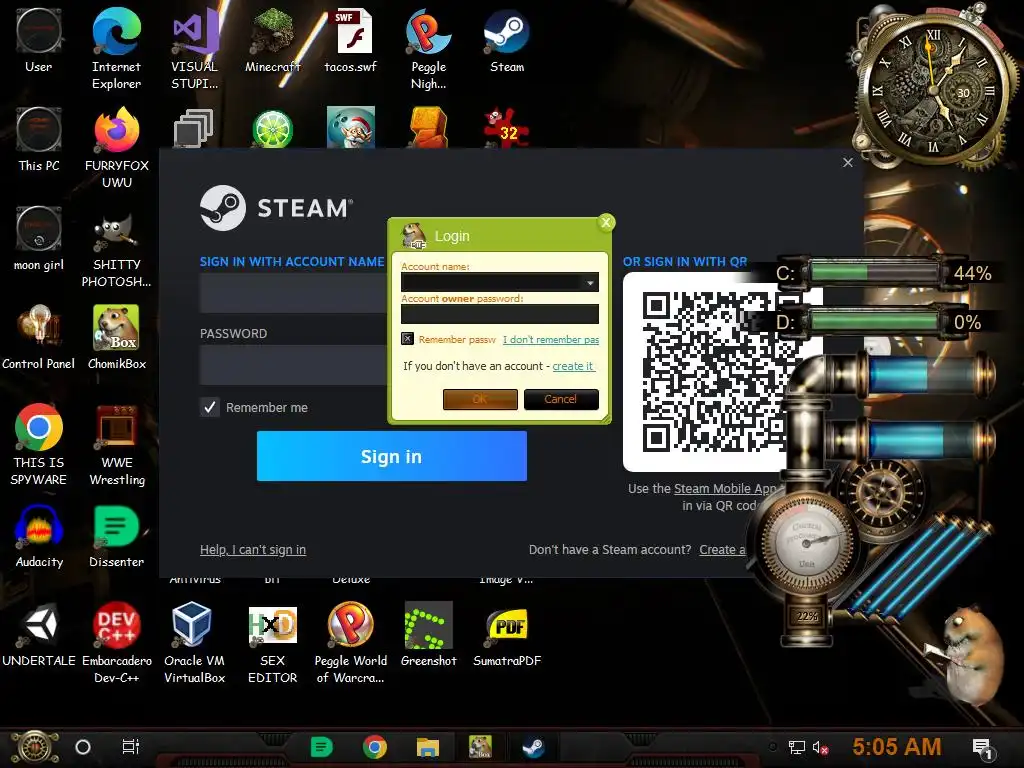
Task: Open the User desktop icon
Action: (39, 41)
